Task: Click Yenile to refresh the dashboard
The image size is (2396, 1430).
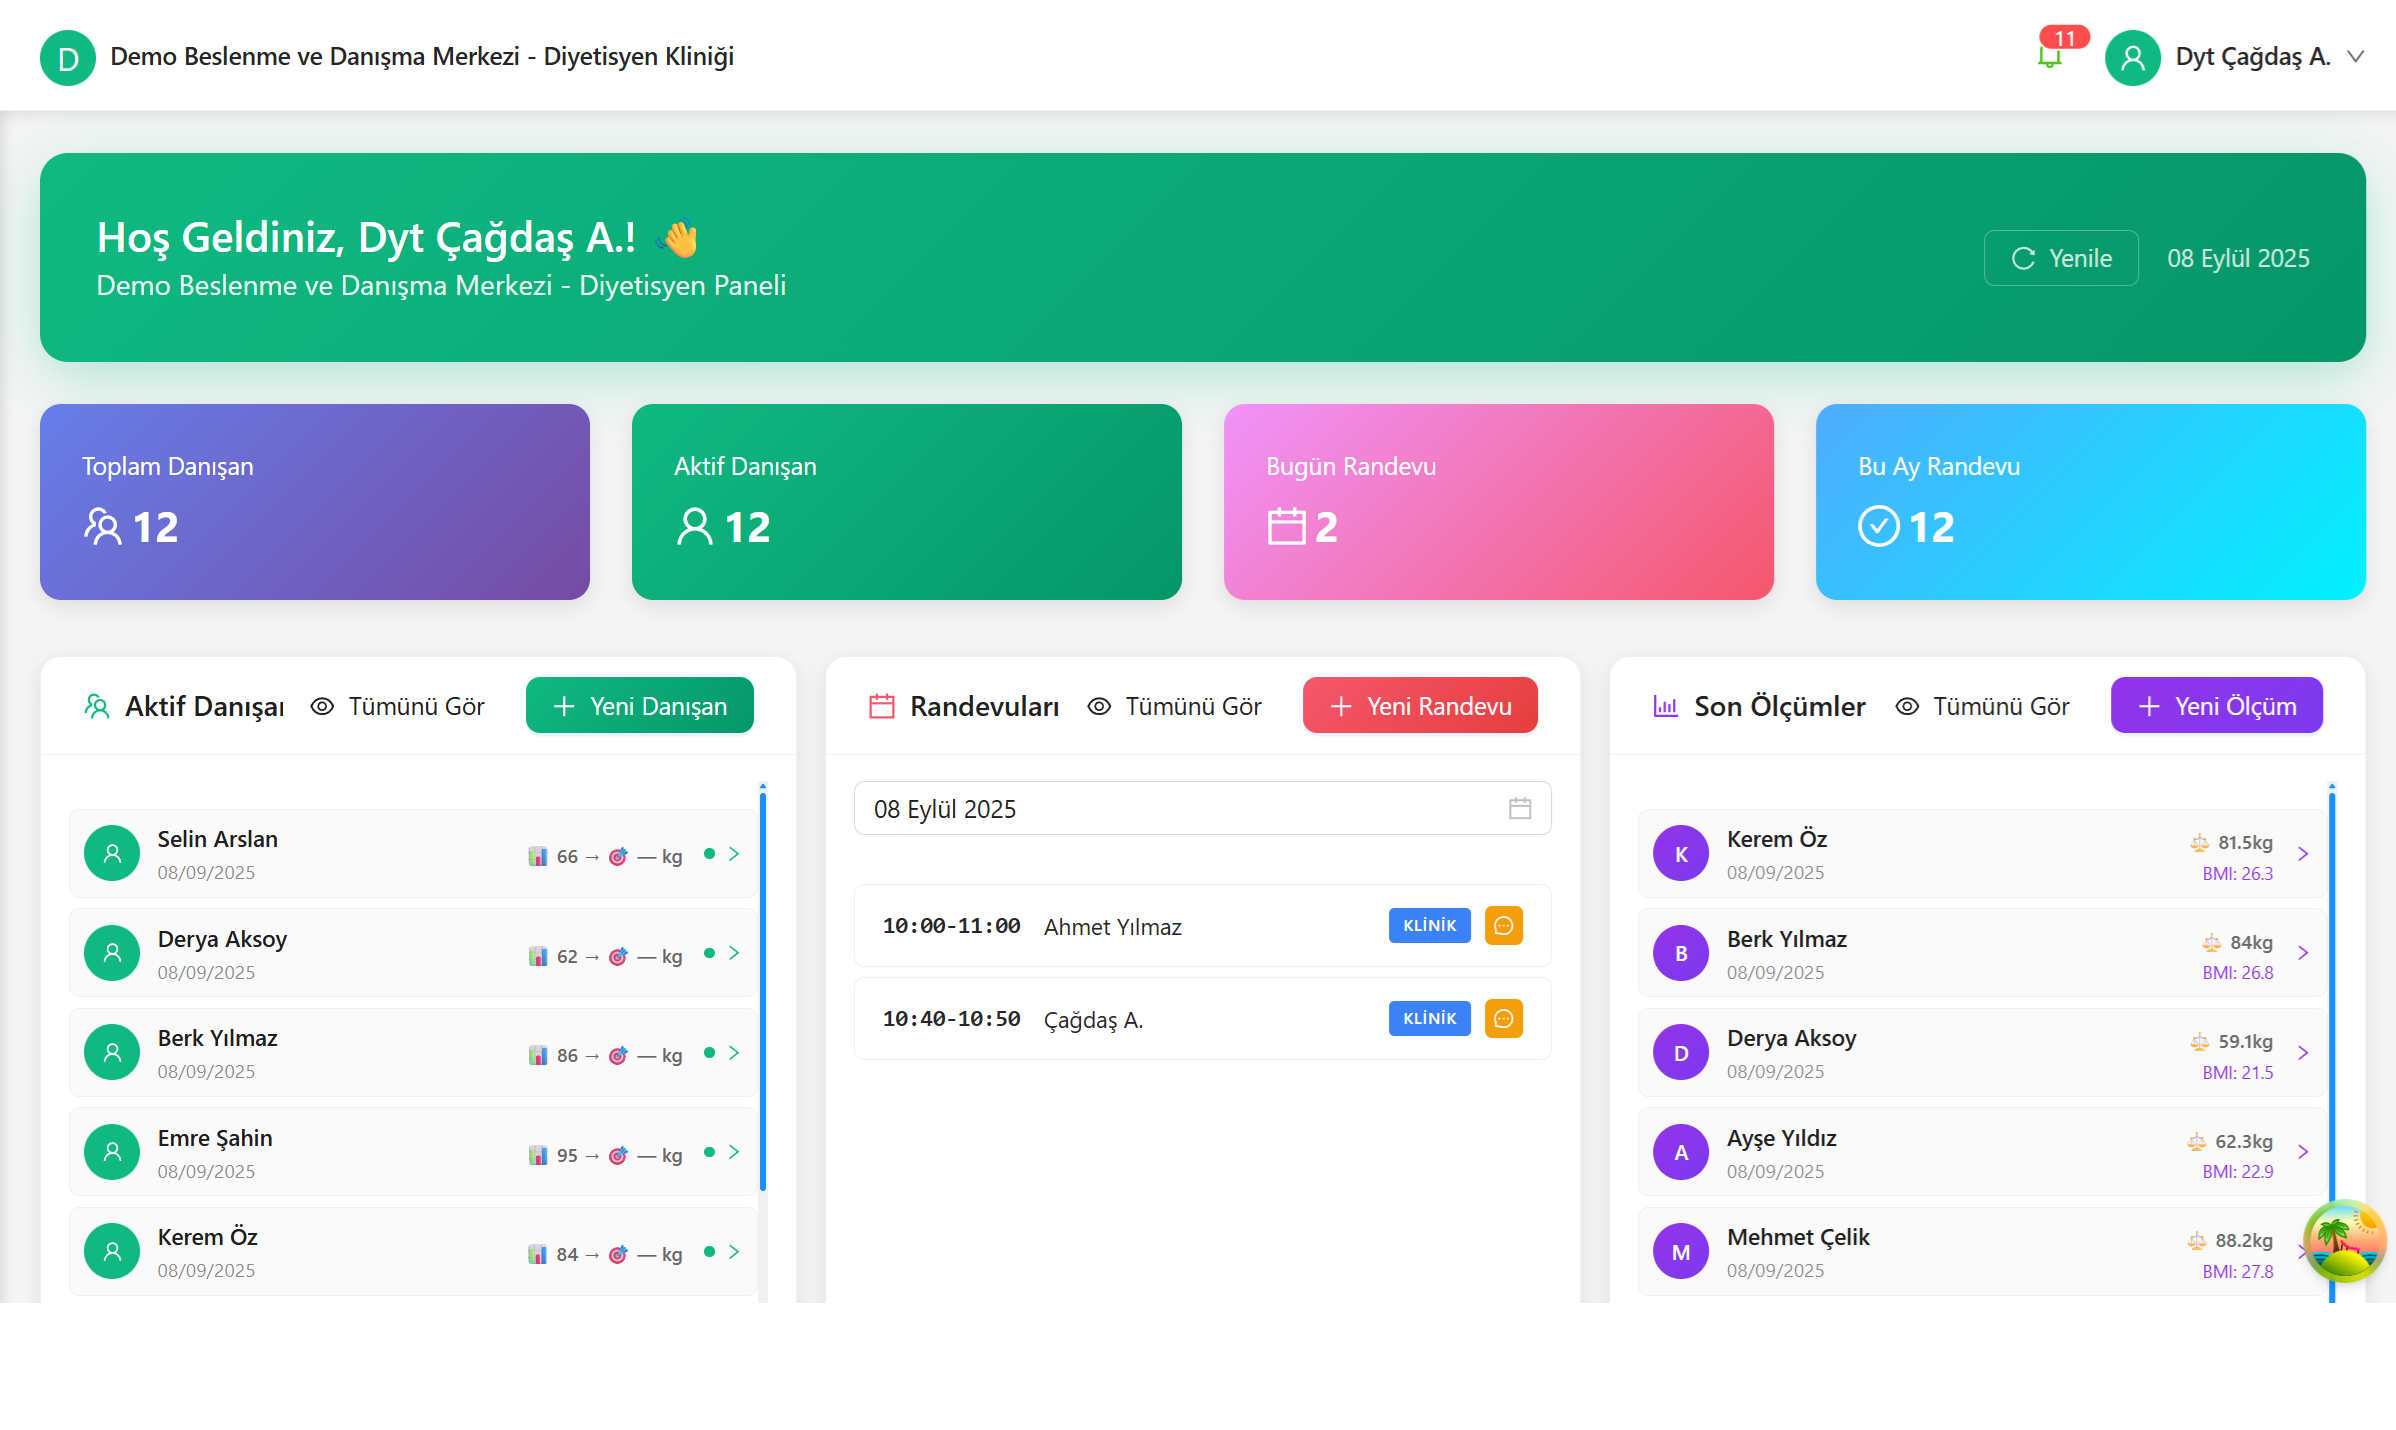Action: point(2060,258)
